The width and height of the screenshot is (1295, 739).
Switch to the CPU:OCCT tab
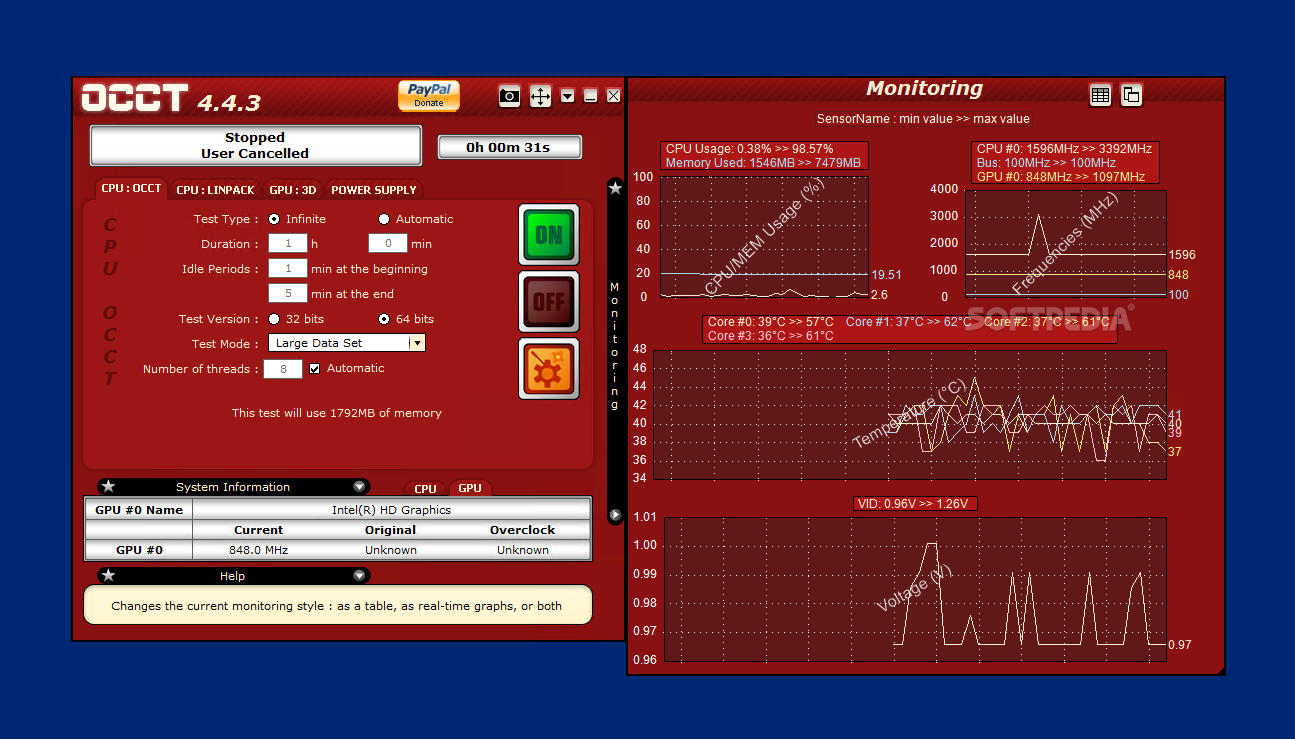[x=131, y=189]
